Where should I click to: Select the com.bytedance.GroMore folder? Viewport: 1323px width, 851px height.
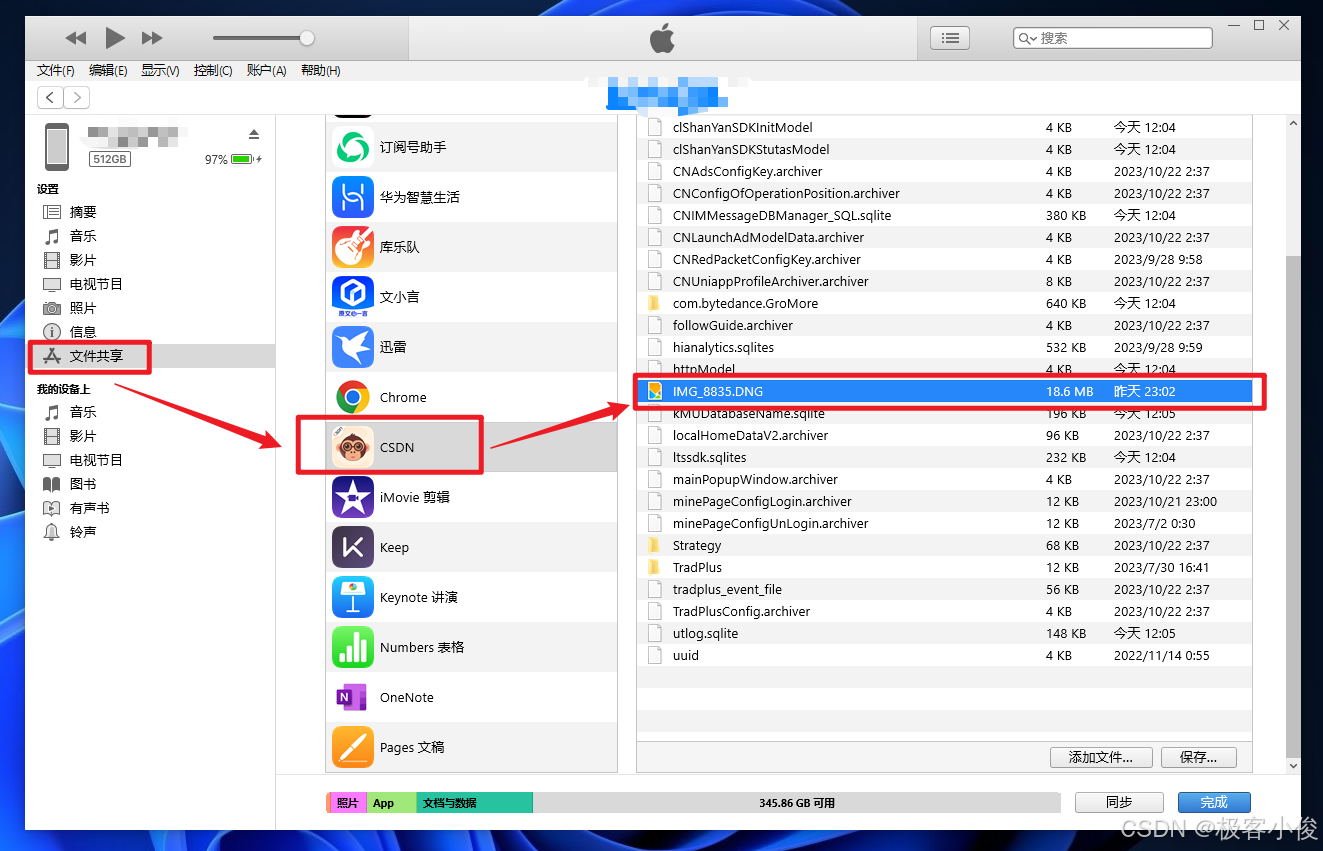(944, 303)
